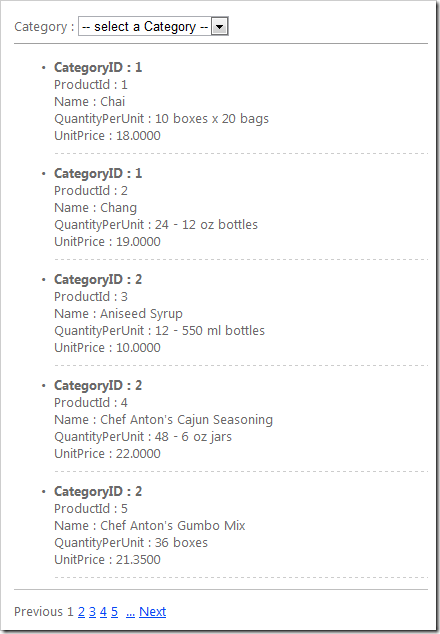Screen dimensions: 440x634
Task: Click the Aniseed Syrup name line
Action: pos(118,314)
